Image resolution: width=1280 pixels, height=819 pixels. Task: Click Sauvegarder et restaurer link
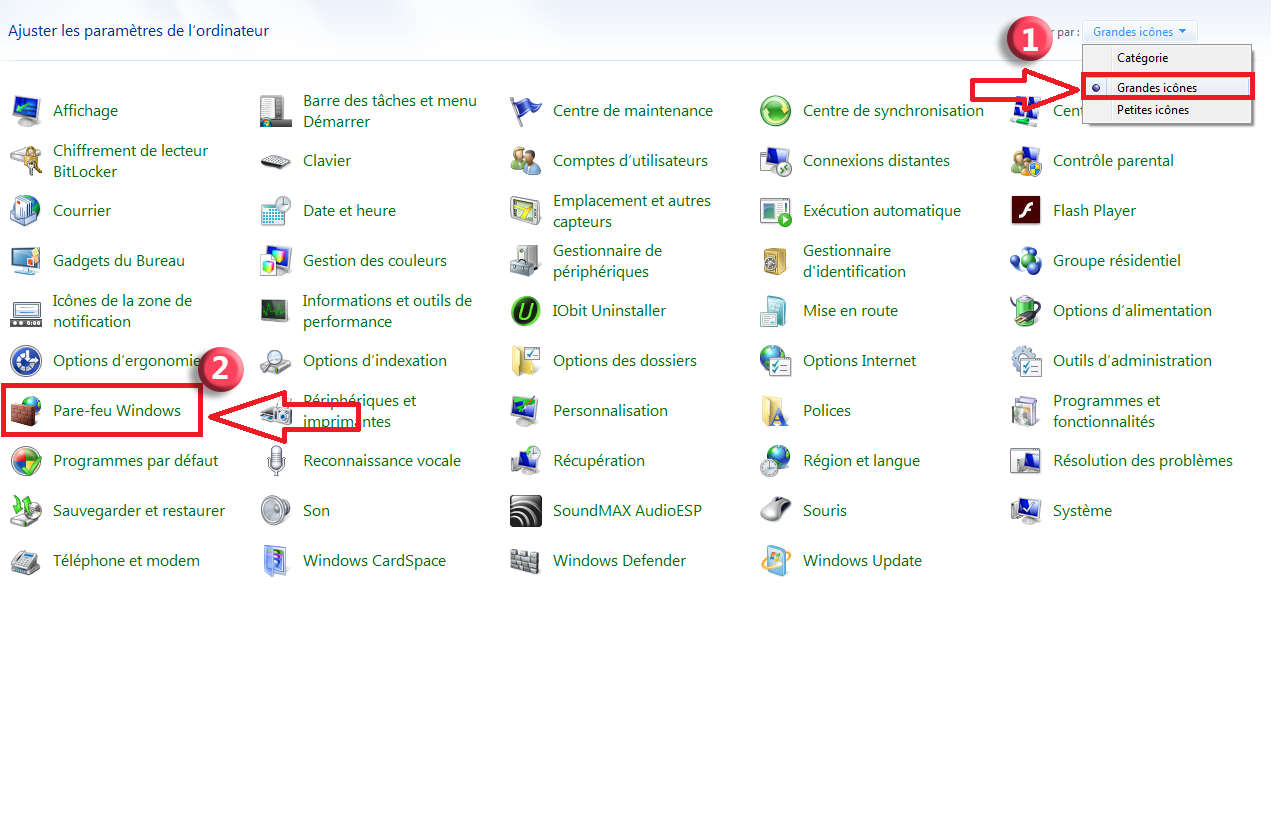[x=139, y=510]
